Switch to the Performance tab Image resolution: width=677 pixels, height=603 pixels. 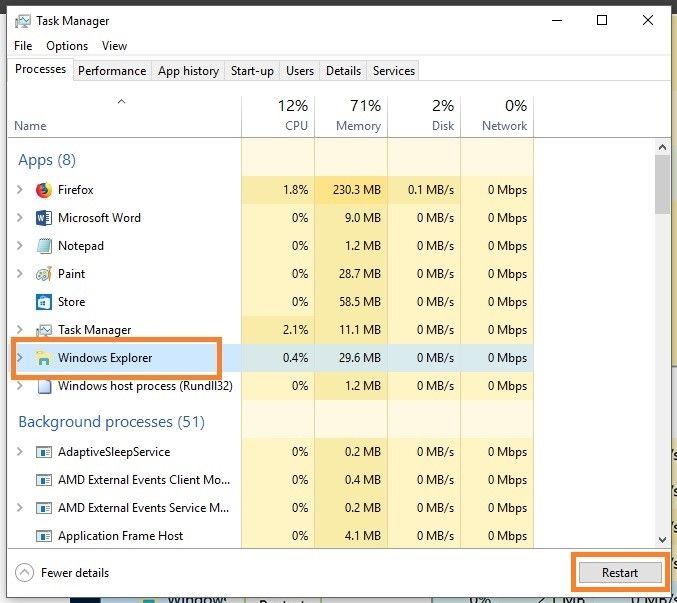click(x=112, y=71)
